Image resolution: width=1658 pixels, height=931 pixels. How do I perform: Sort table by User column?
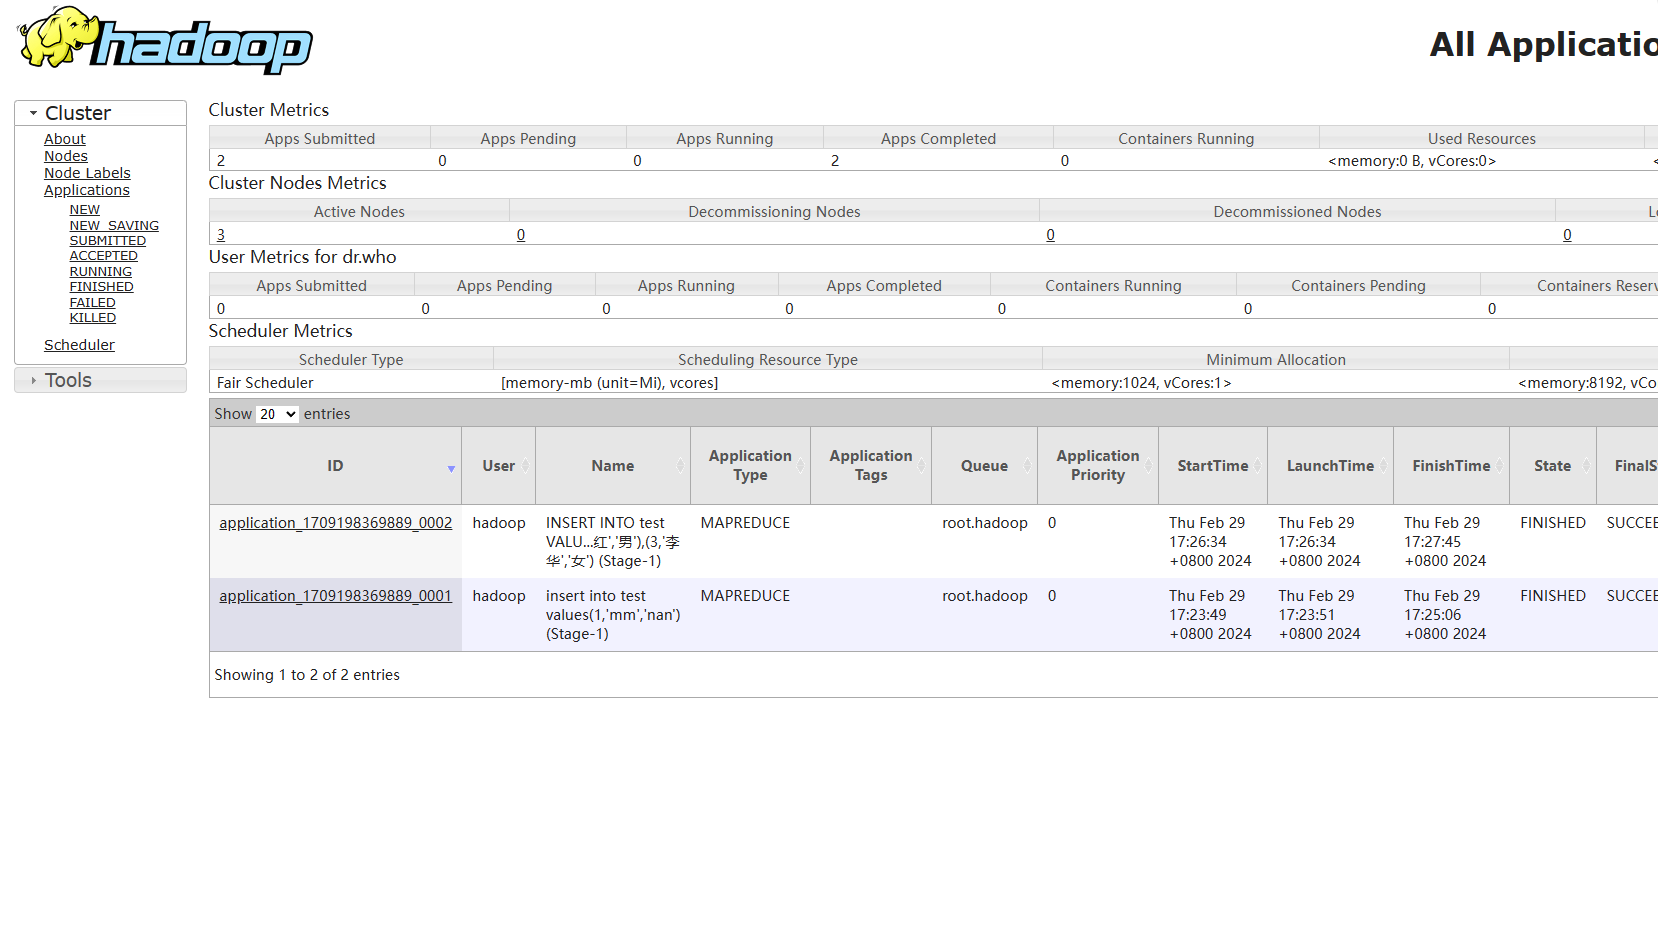(498, 466)
